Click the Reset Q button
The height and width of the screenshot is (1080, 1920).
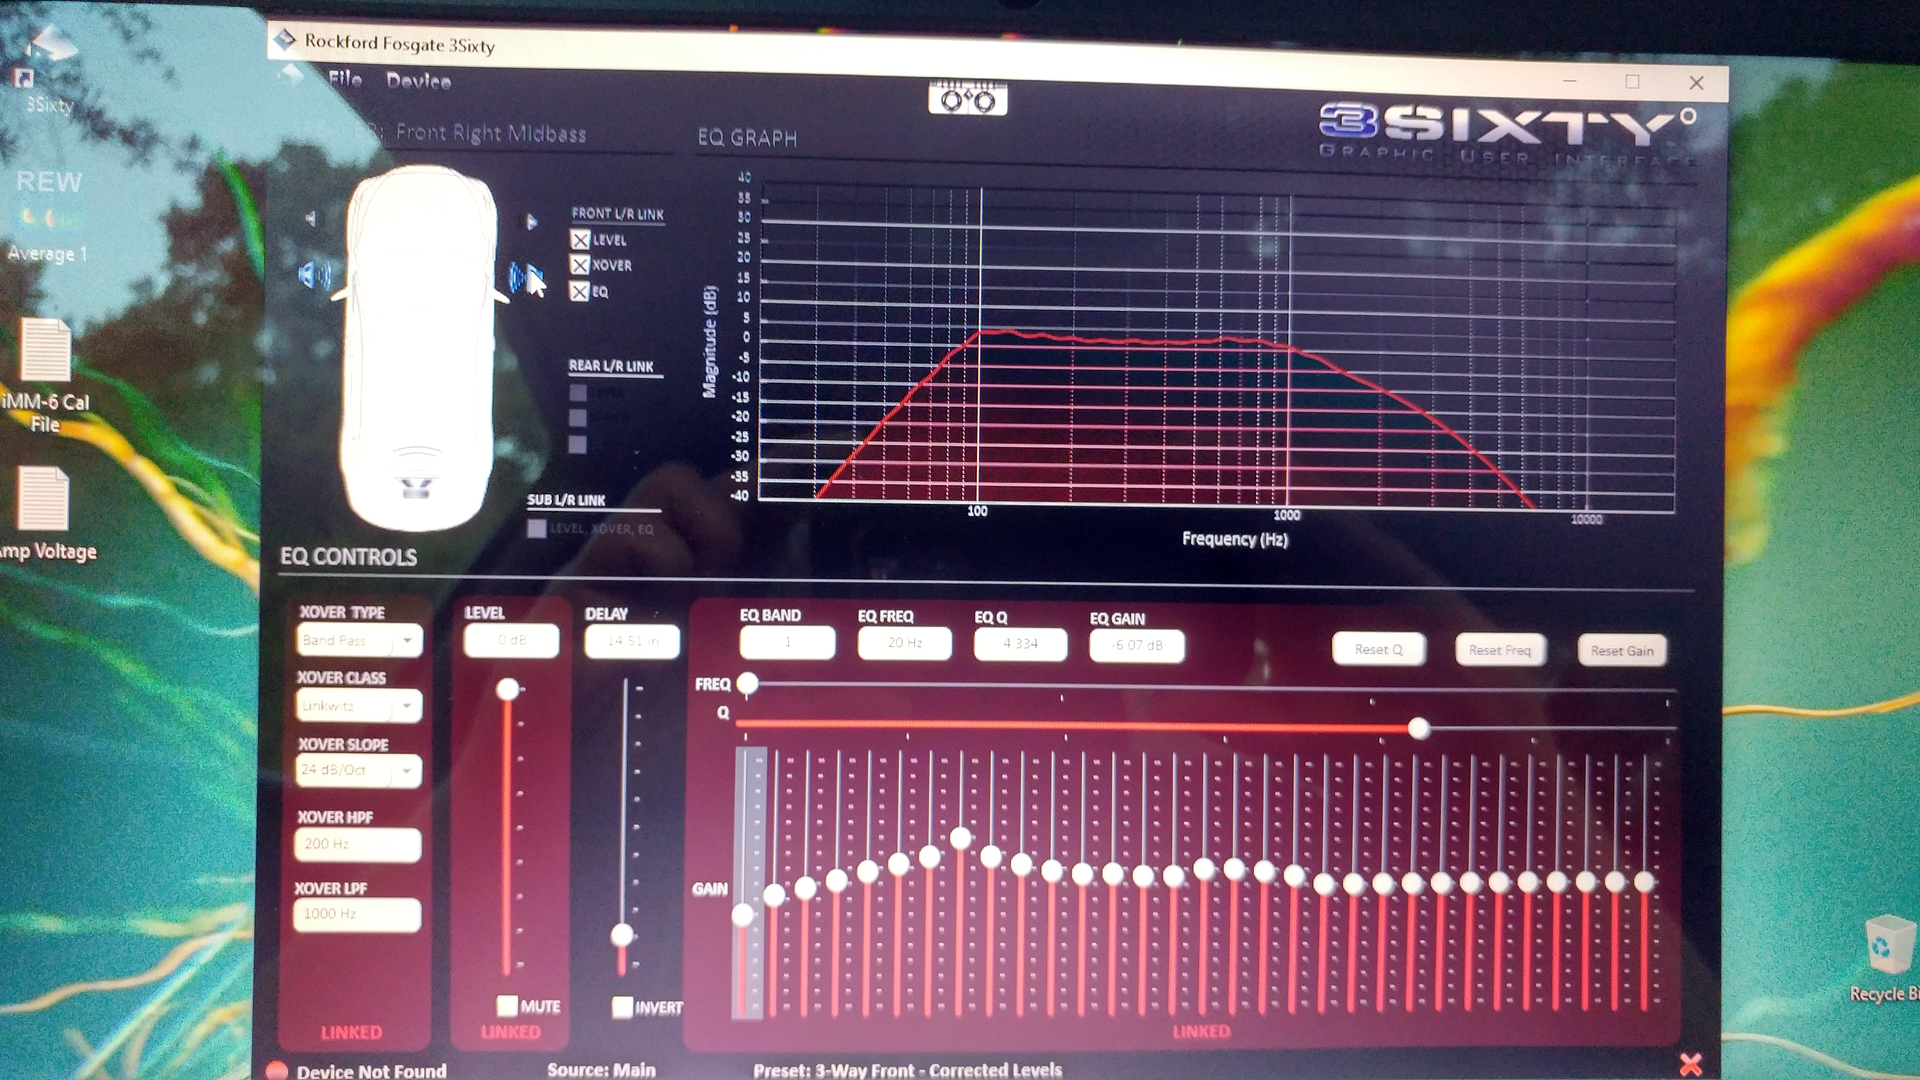point(1379,649)
